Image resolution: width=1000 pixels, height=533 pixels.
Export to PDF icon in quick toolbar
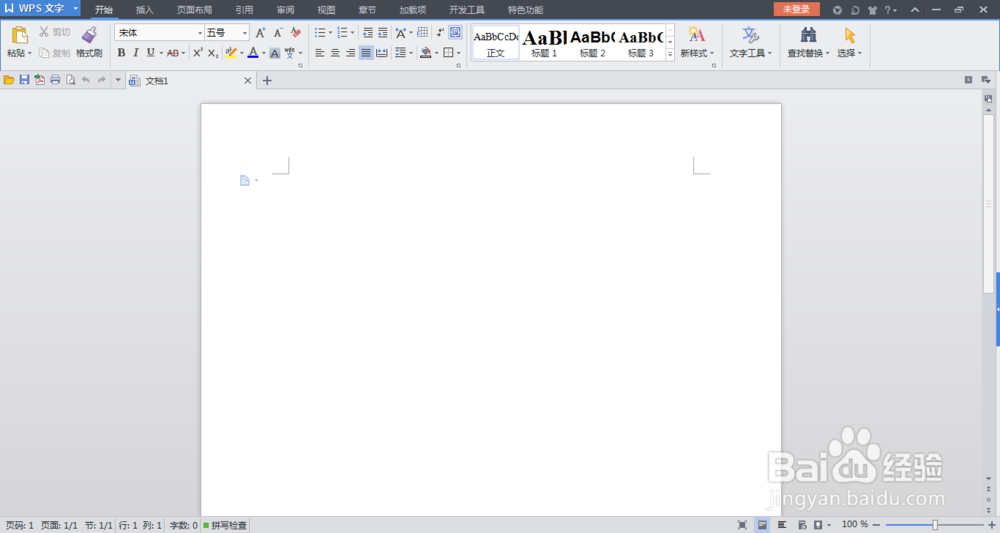pos(40,80)
